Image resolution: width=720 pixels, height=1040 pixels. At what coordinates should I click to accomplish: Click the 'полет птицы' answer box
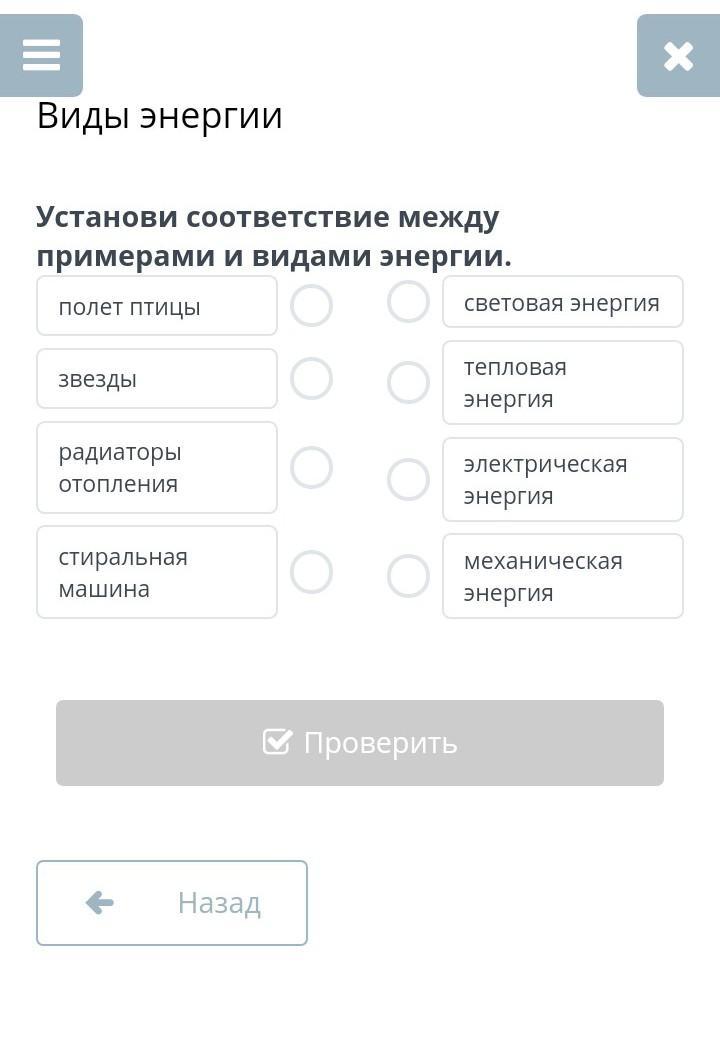coord(157,306)
